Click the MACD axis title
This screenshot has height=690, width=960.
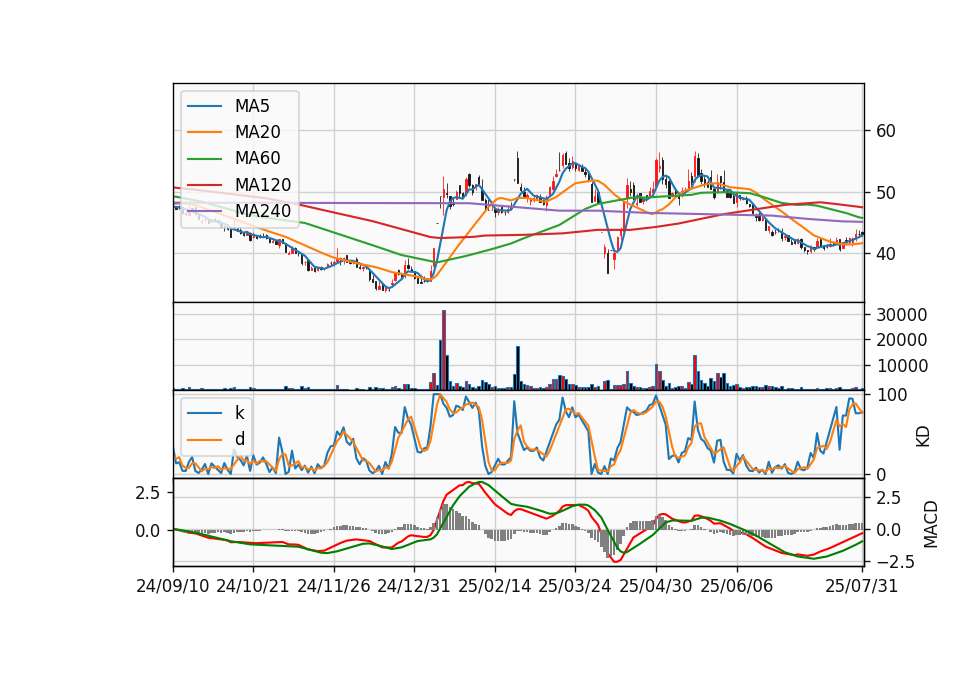coord(930,524)
